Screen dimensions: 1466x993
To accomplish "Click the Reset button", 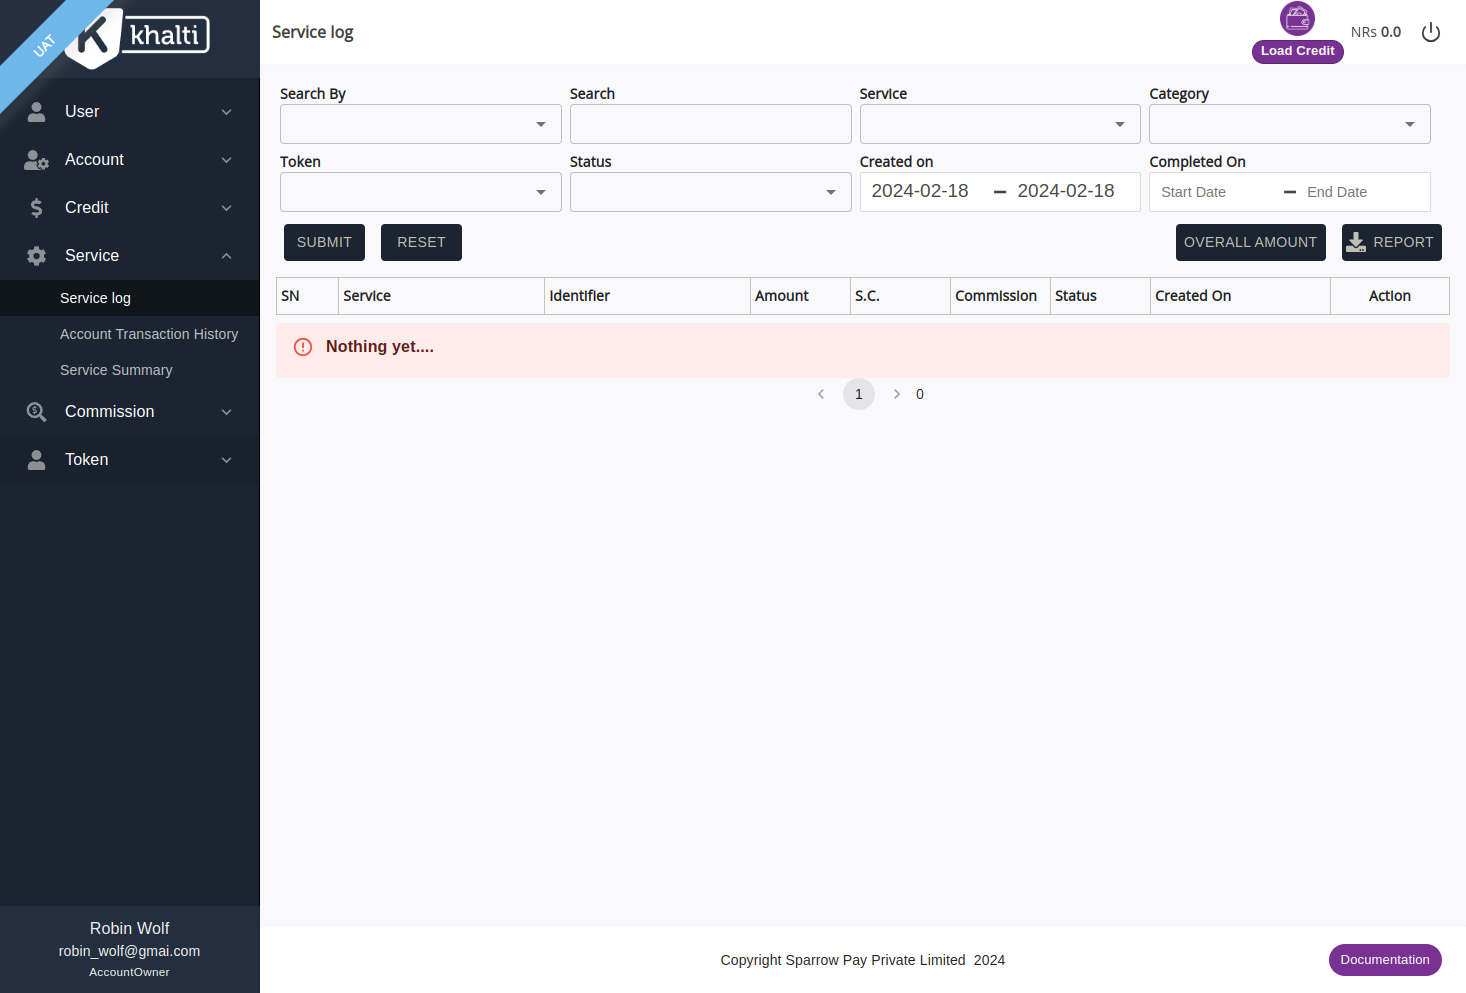I will pyautogui.click(x=421, y=242).
